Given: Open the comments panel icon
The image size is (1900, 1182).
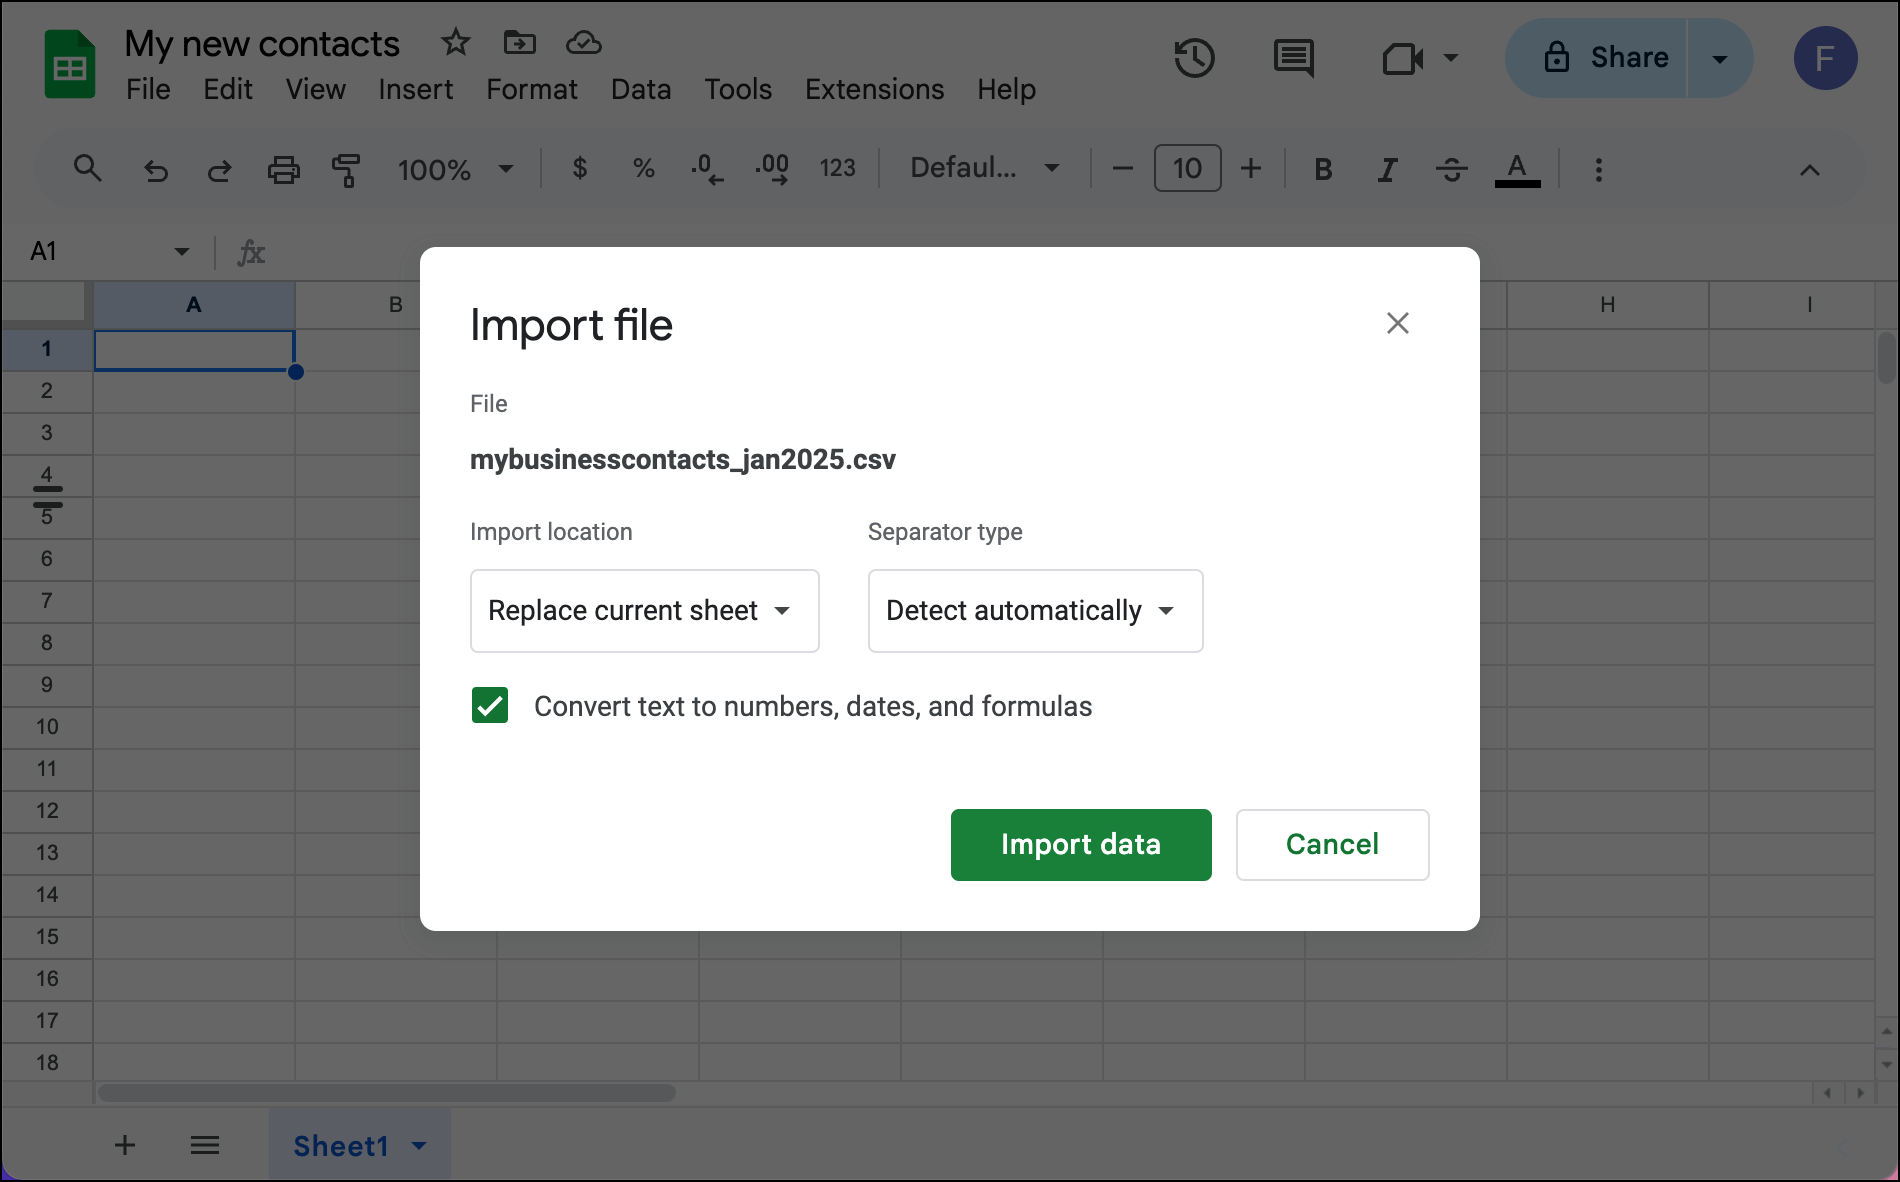Looking at the screenshot, I should point(1294,58).
